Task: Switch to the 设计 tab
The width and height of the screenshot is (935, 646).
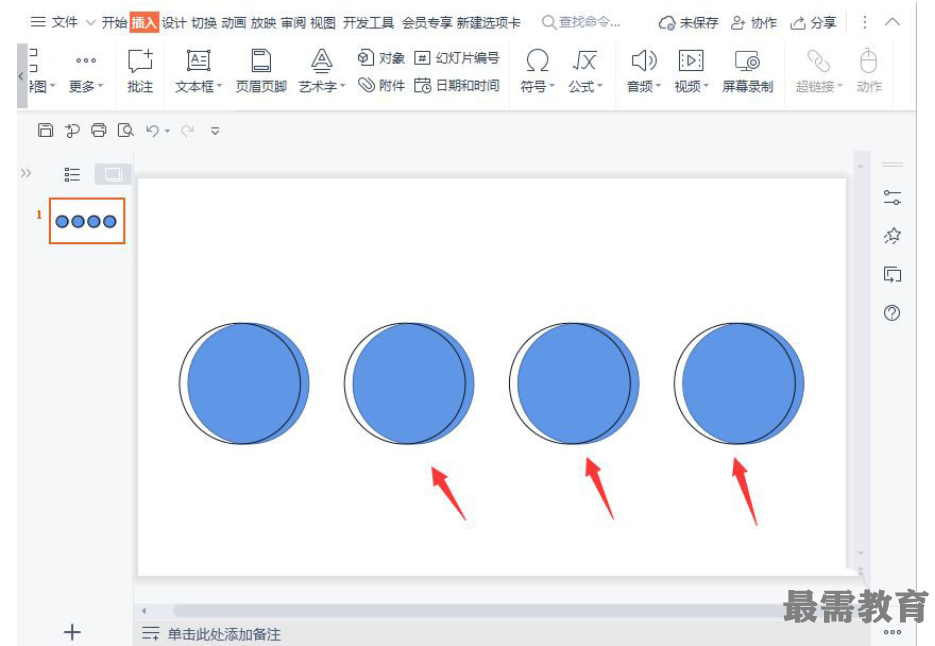Action: (174, 23)
